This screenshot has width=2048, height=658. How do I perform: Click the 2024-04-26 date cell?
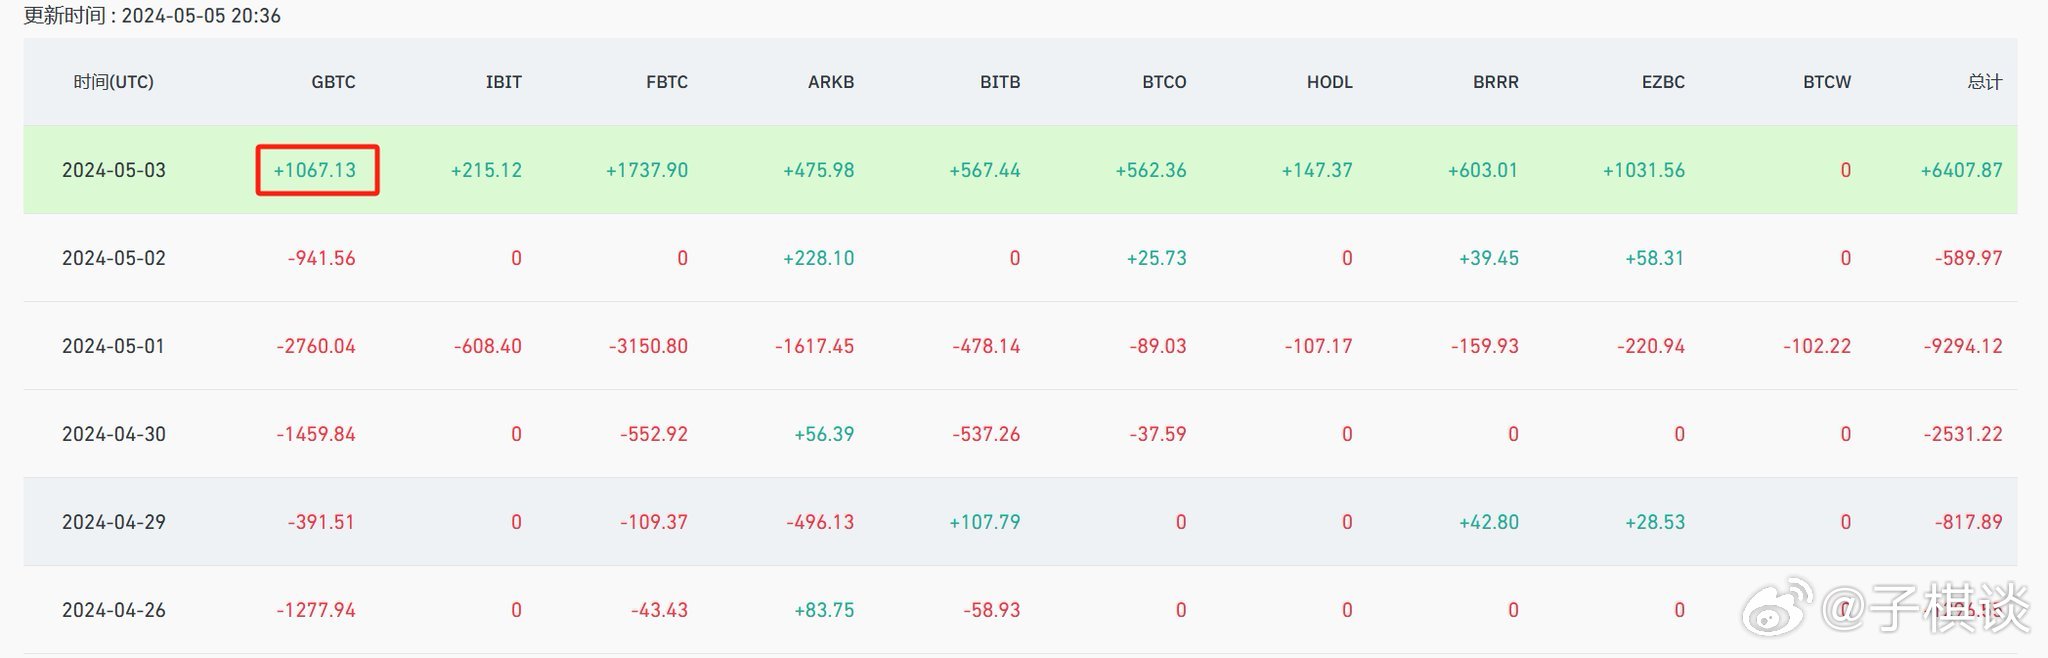(x=113, y=610)
